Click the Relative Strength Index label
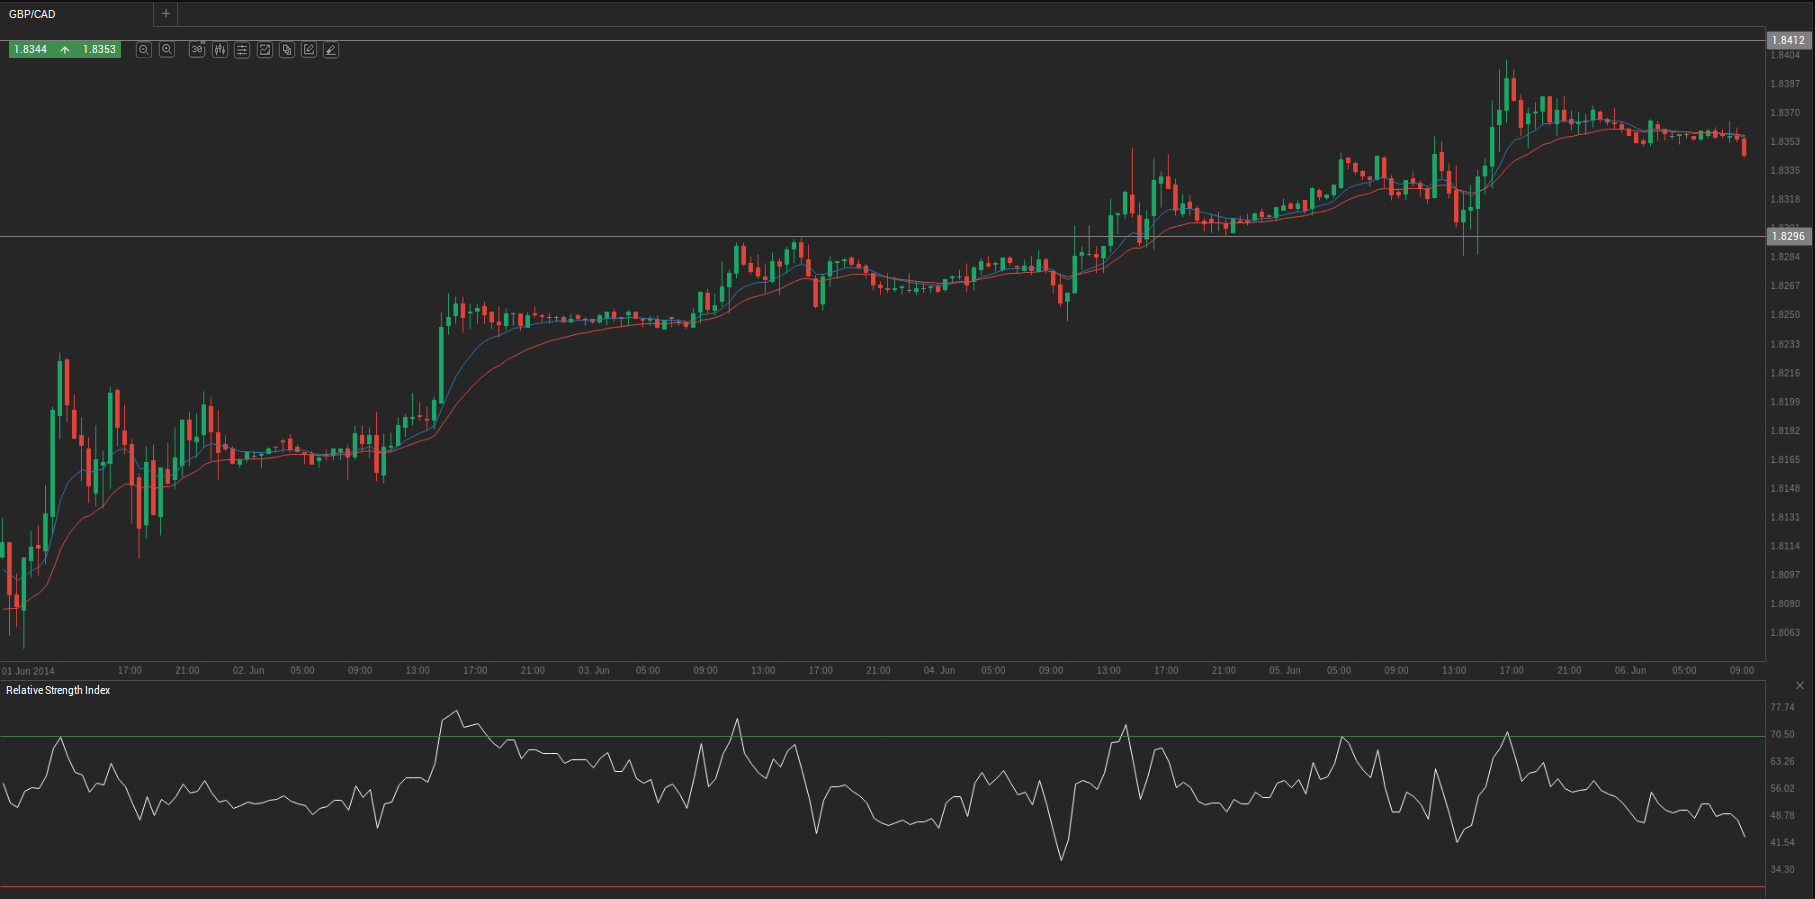 58,691
